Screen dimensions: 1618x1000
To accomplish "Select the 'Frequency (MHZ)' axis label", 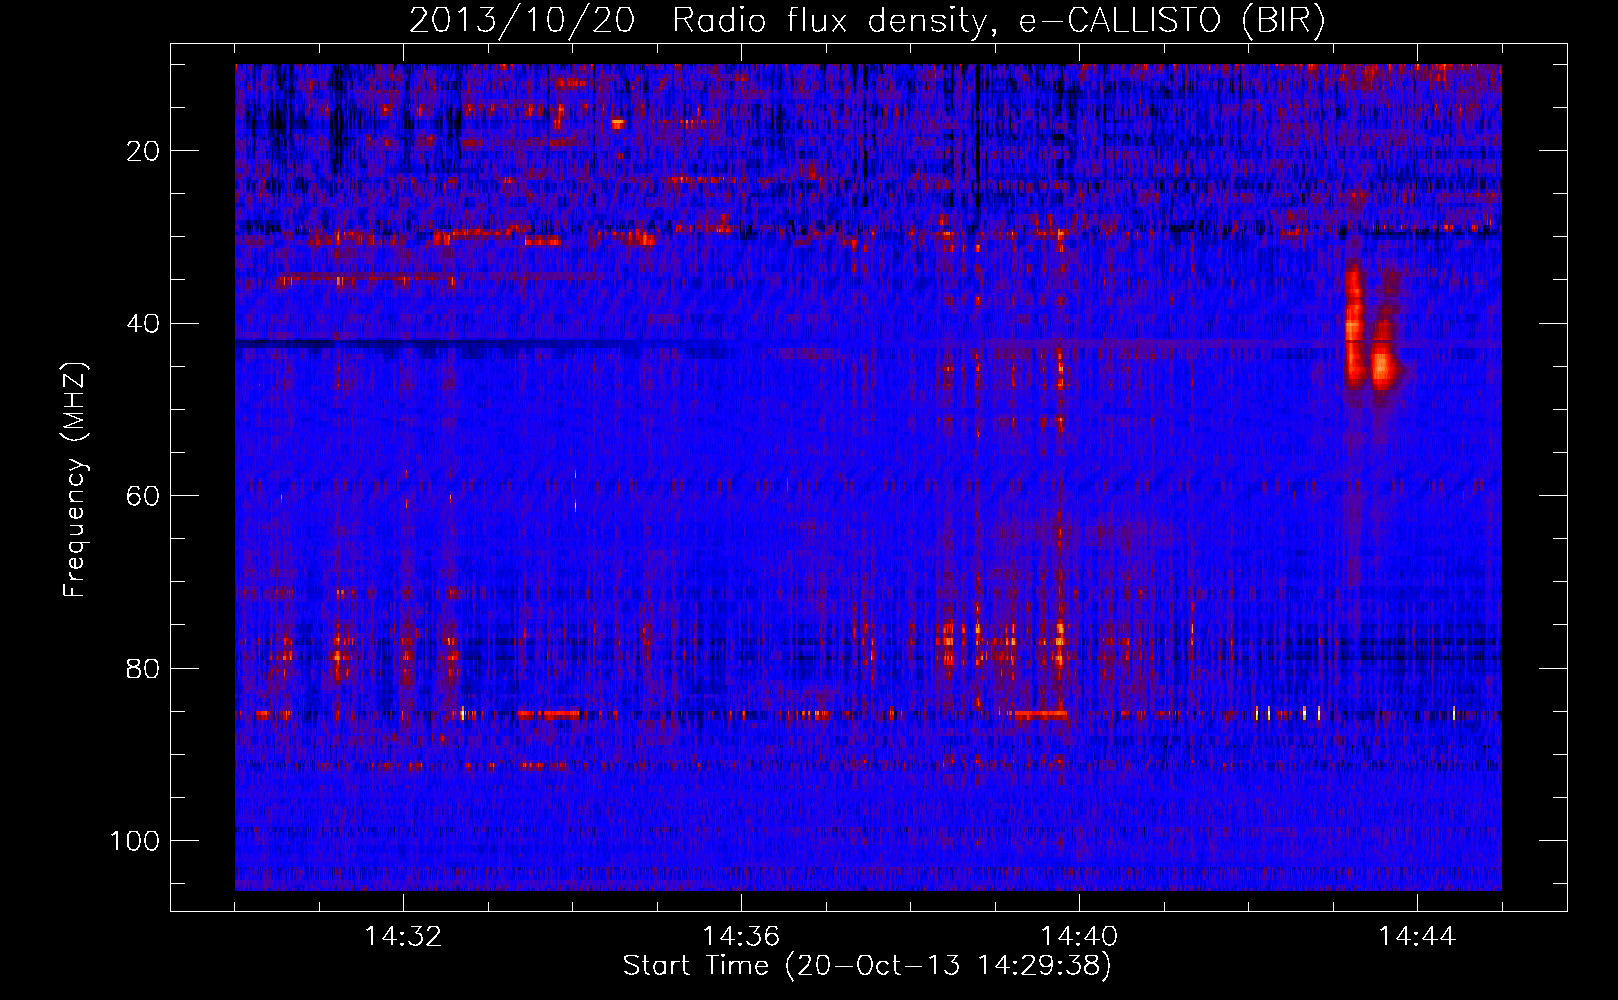I will point(75,480).
